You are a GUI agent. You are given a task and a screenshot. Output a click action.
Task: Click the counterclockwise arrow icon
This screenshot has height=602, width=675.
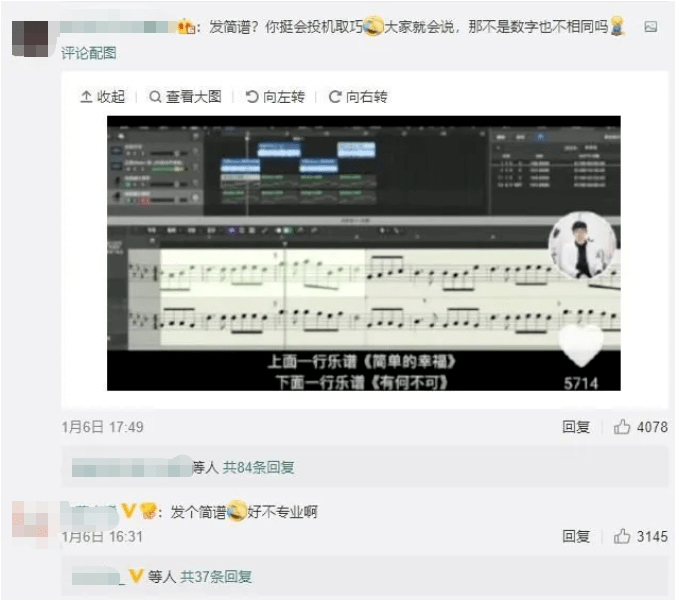coord(252,96)
